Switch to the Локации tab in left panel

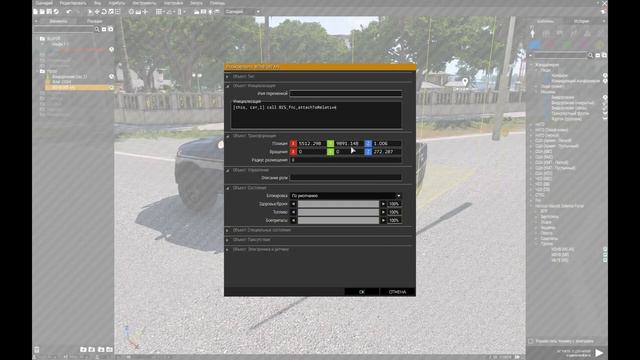94,21
